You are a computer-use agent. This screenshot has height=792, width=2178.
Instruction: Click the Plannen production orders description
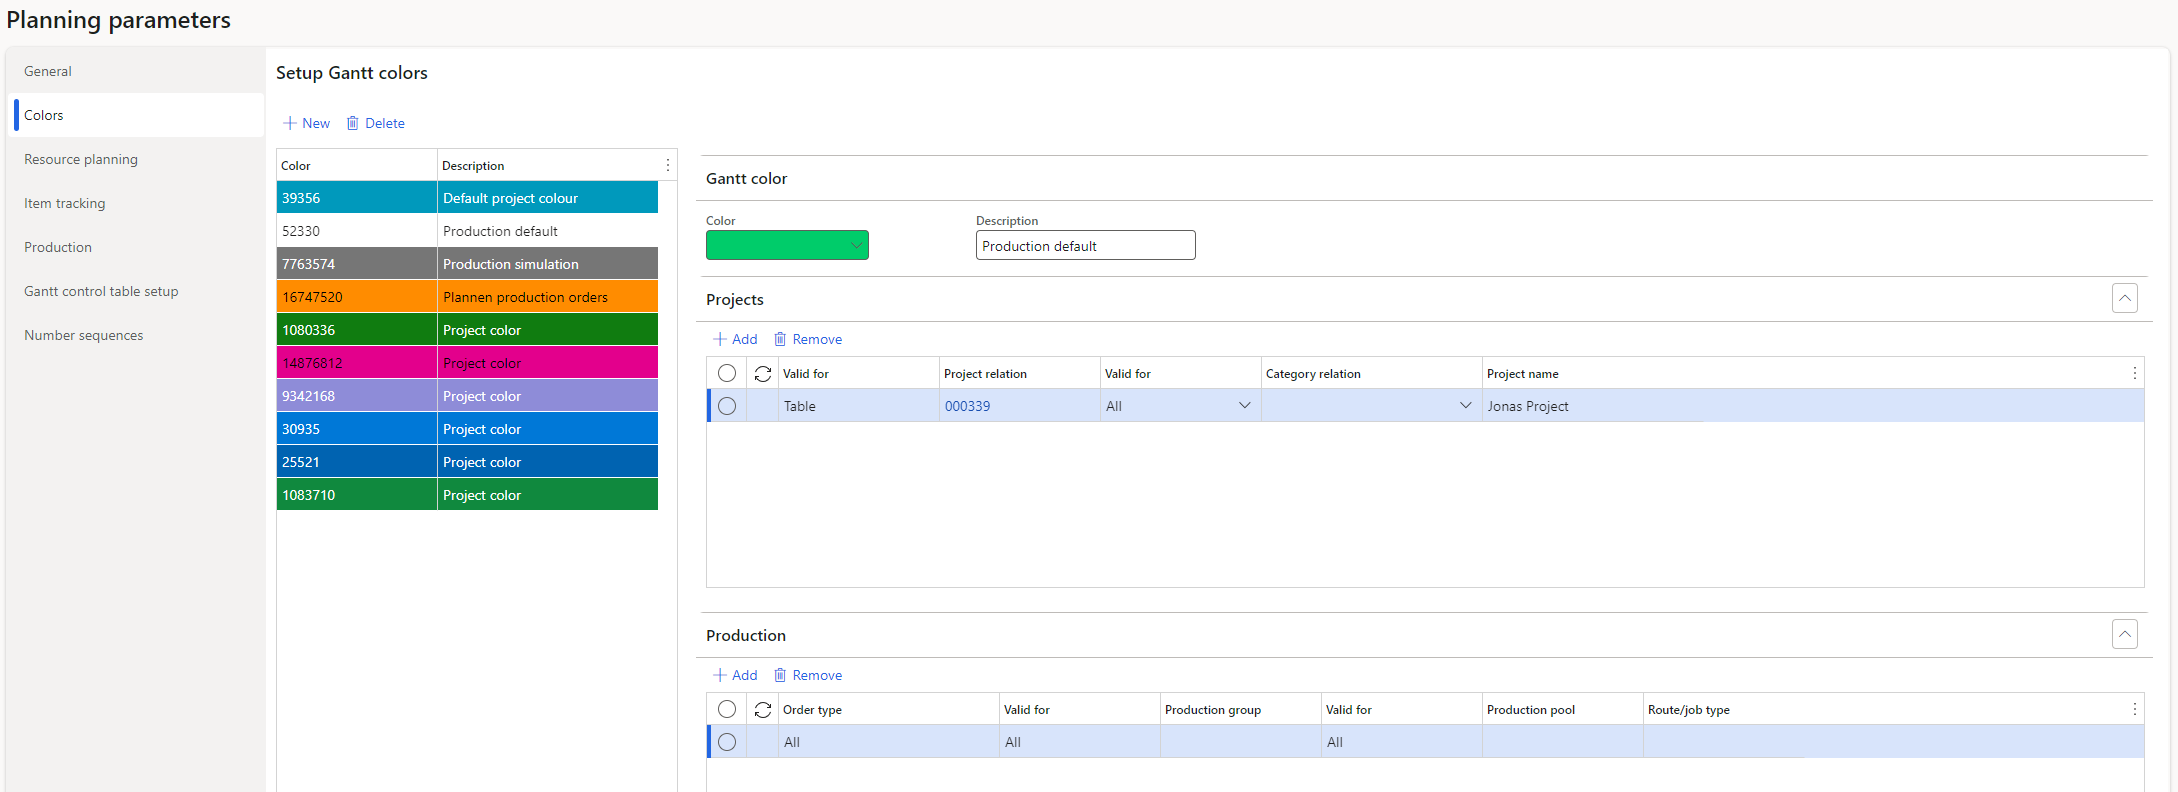coord(547,297)
